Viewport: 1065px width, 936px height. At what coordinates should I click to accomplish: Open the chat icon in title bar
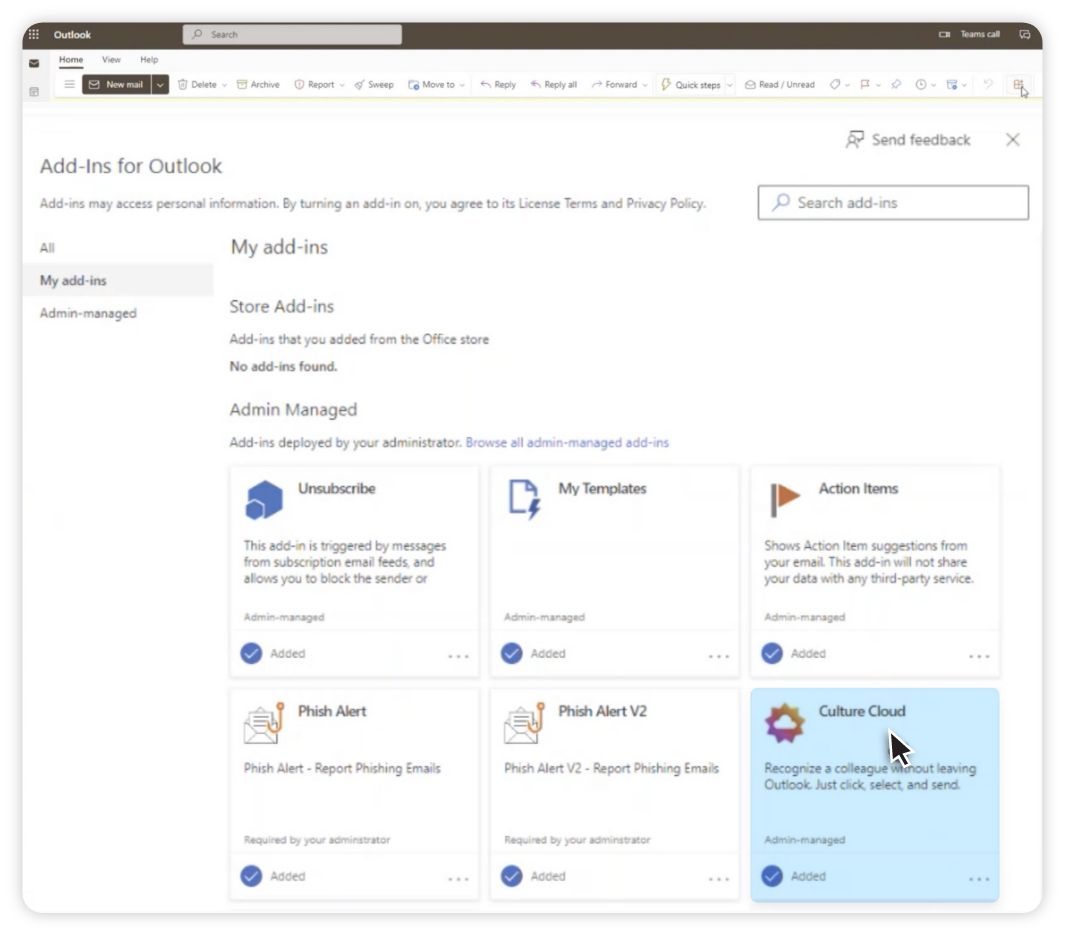coord(1024,34)
